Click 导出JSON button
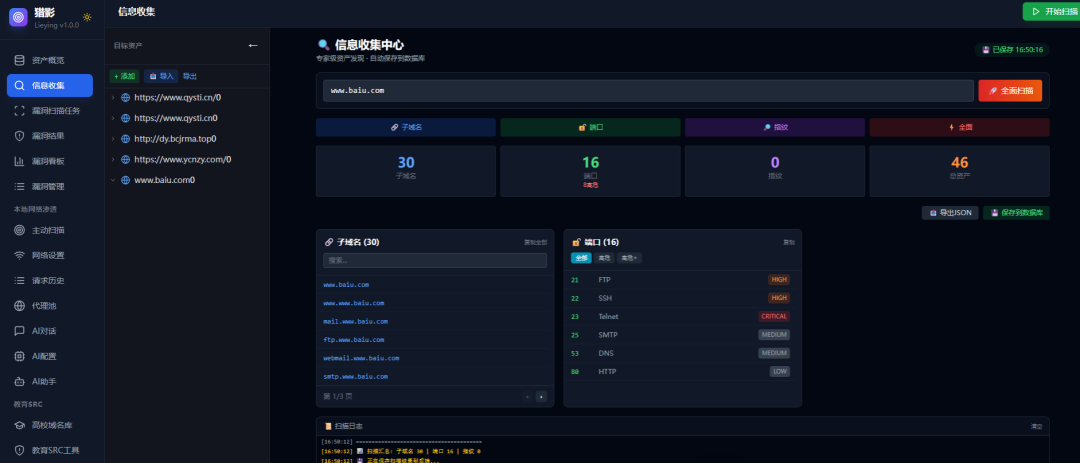 pos(950,213)
